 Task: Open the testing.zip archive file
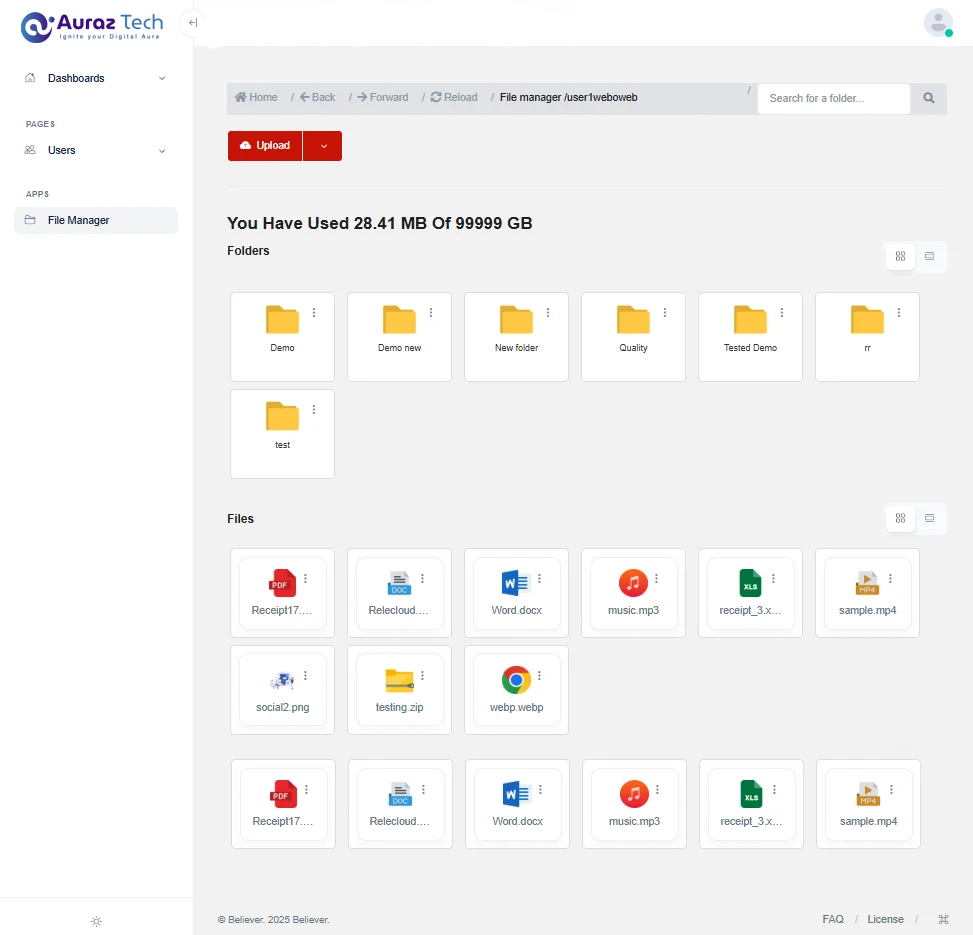(399, 680)
